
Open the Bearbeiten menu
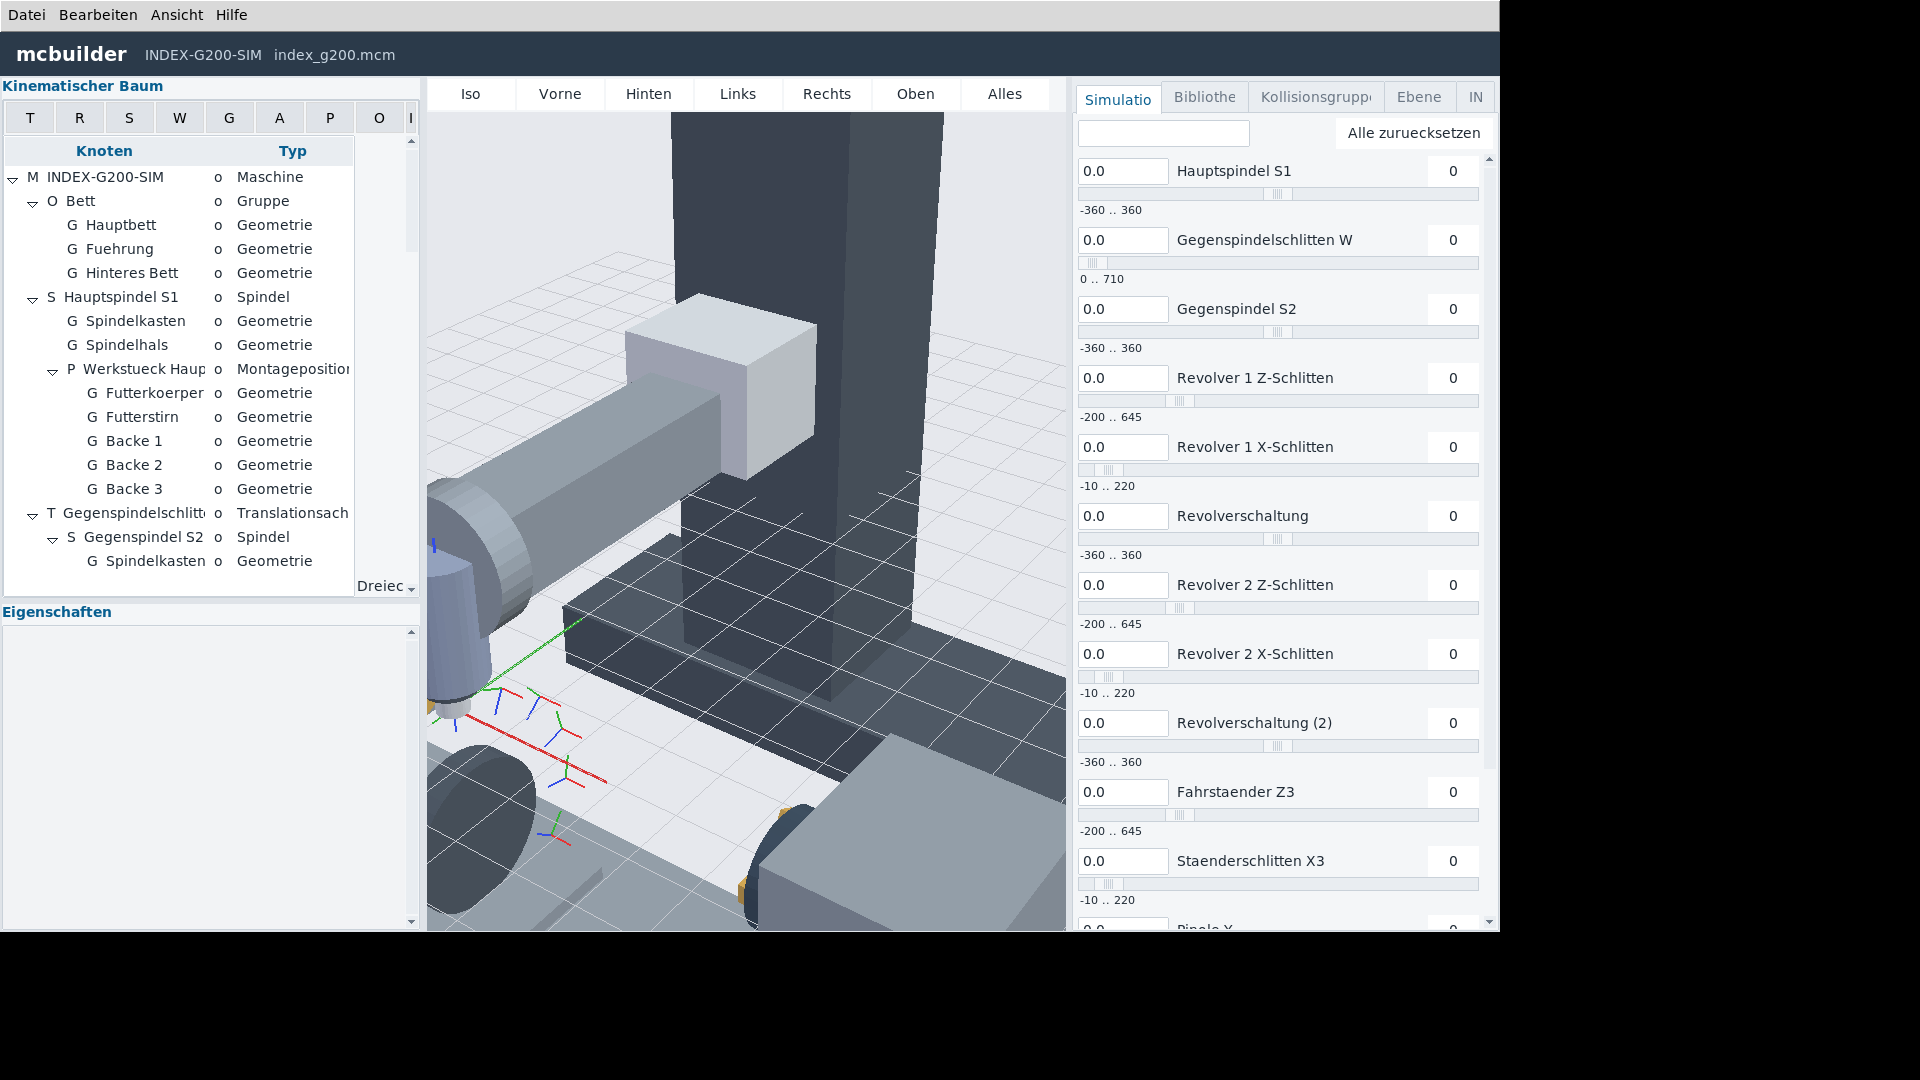(x=98, y=15)
